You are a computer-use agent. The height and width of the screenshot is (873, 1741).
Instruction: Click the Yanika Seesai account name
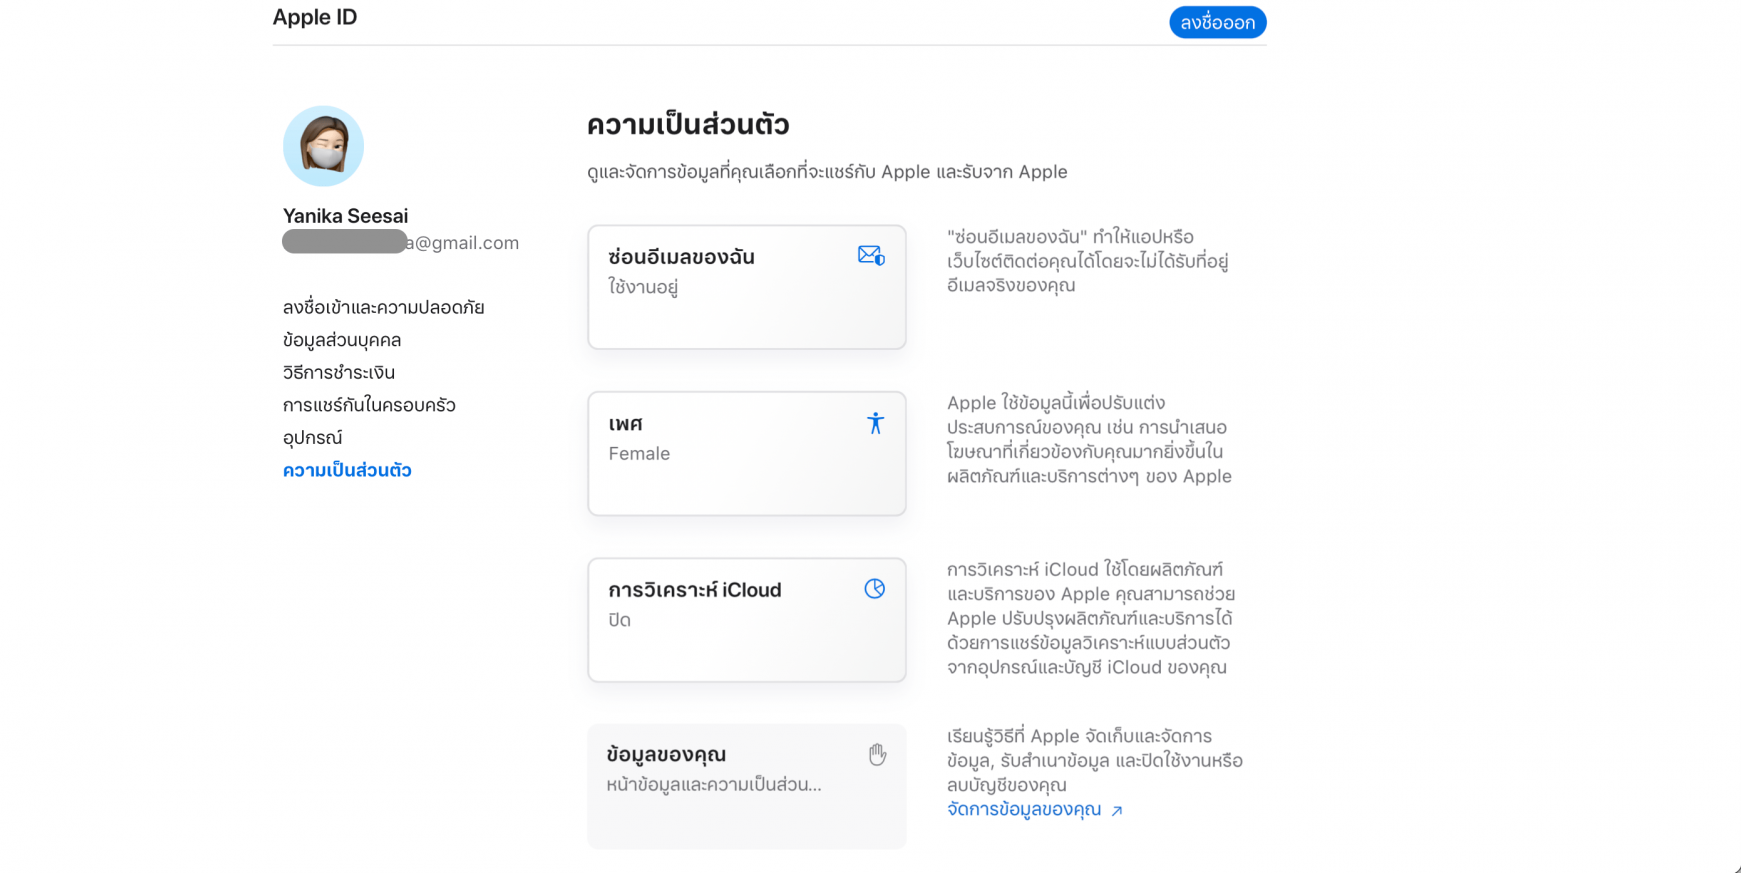coord(345,216)
